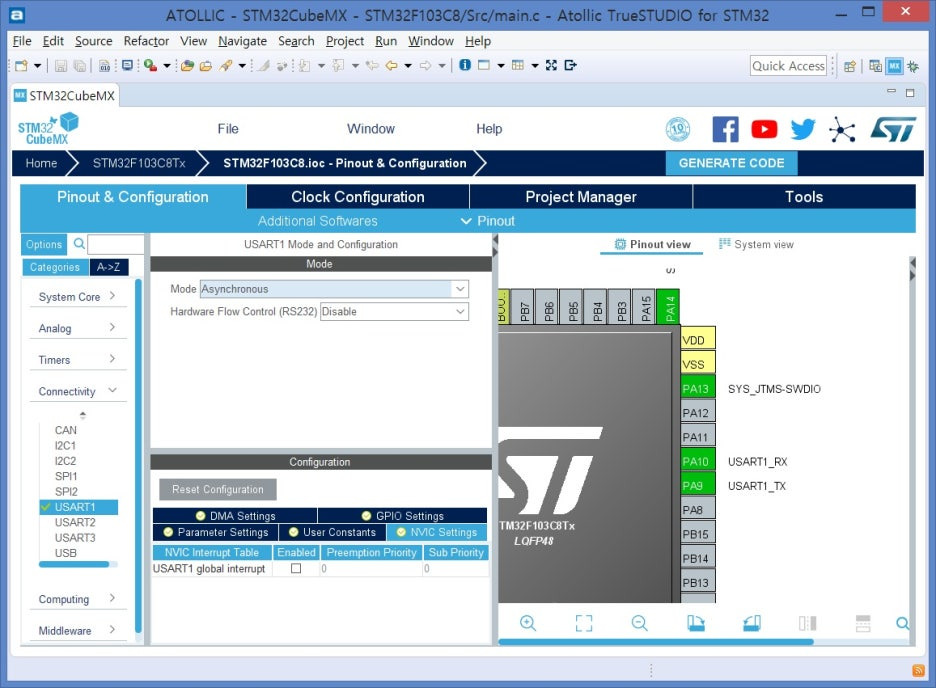Click the Reset Configuration button
This screenshot has height=688, width=936.
point(217,489)
